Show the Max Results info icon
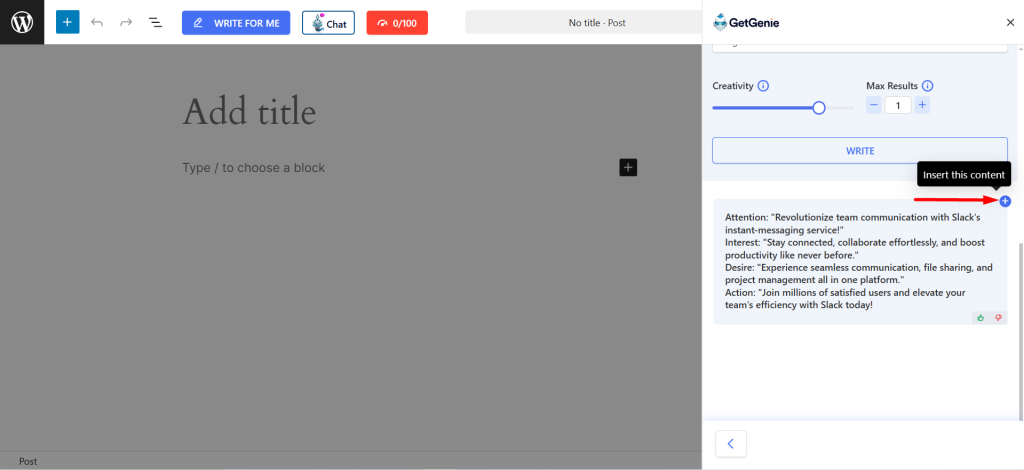 point(928,86)
